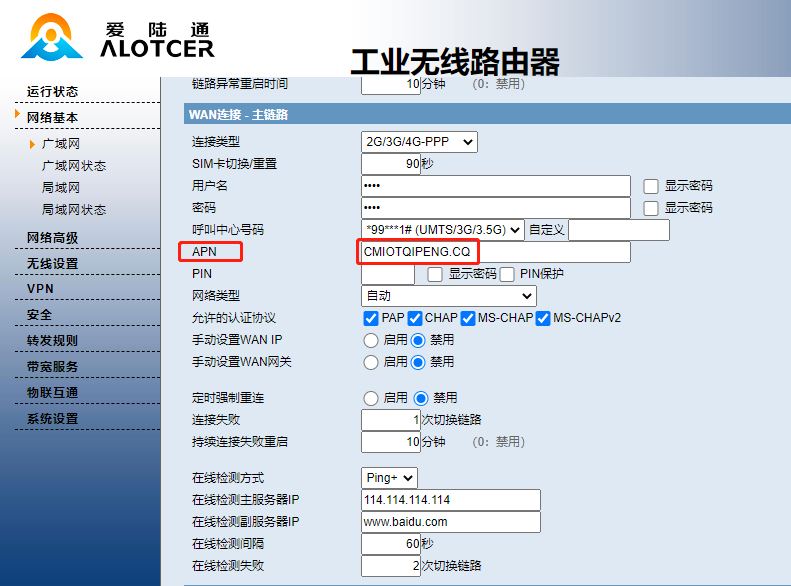Open the 无线设置 menu
Viewport: 791px width, 586px height.
click(x=52, y=263)
